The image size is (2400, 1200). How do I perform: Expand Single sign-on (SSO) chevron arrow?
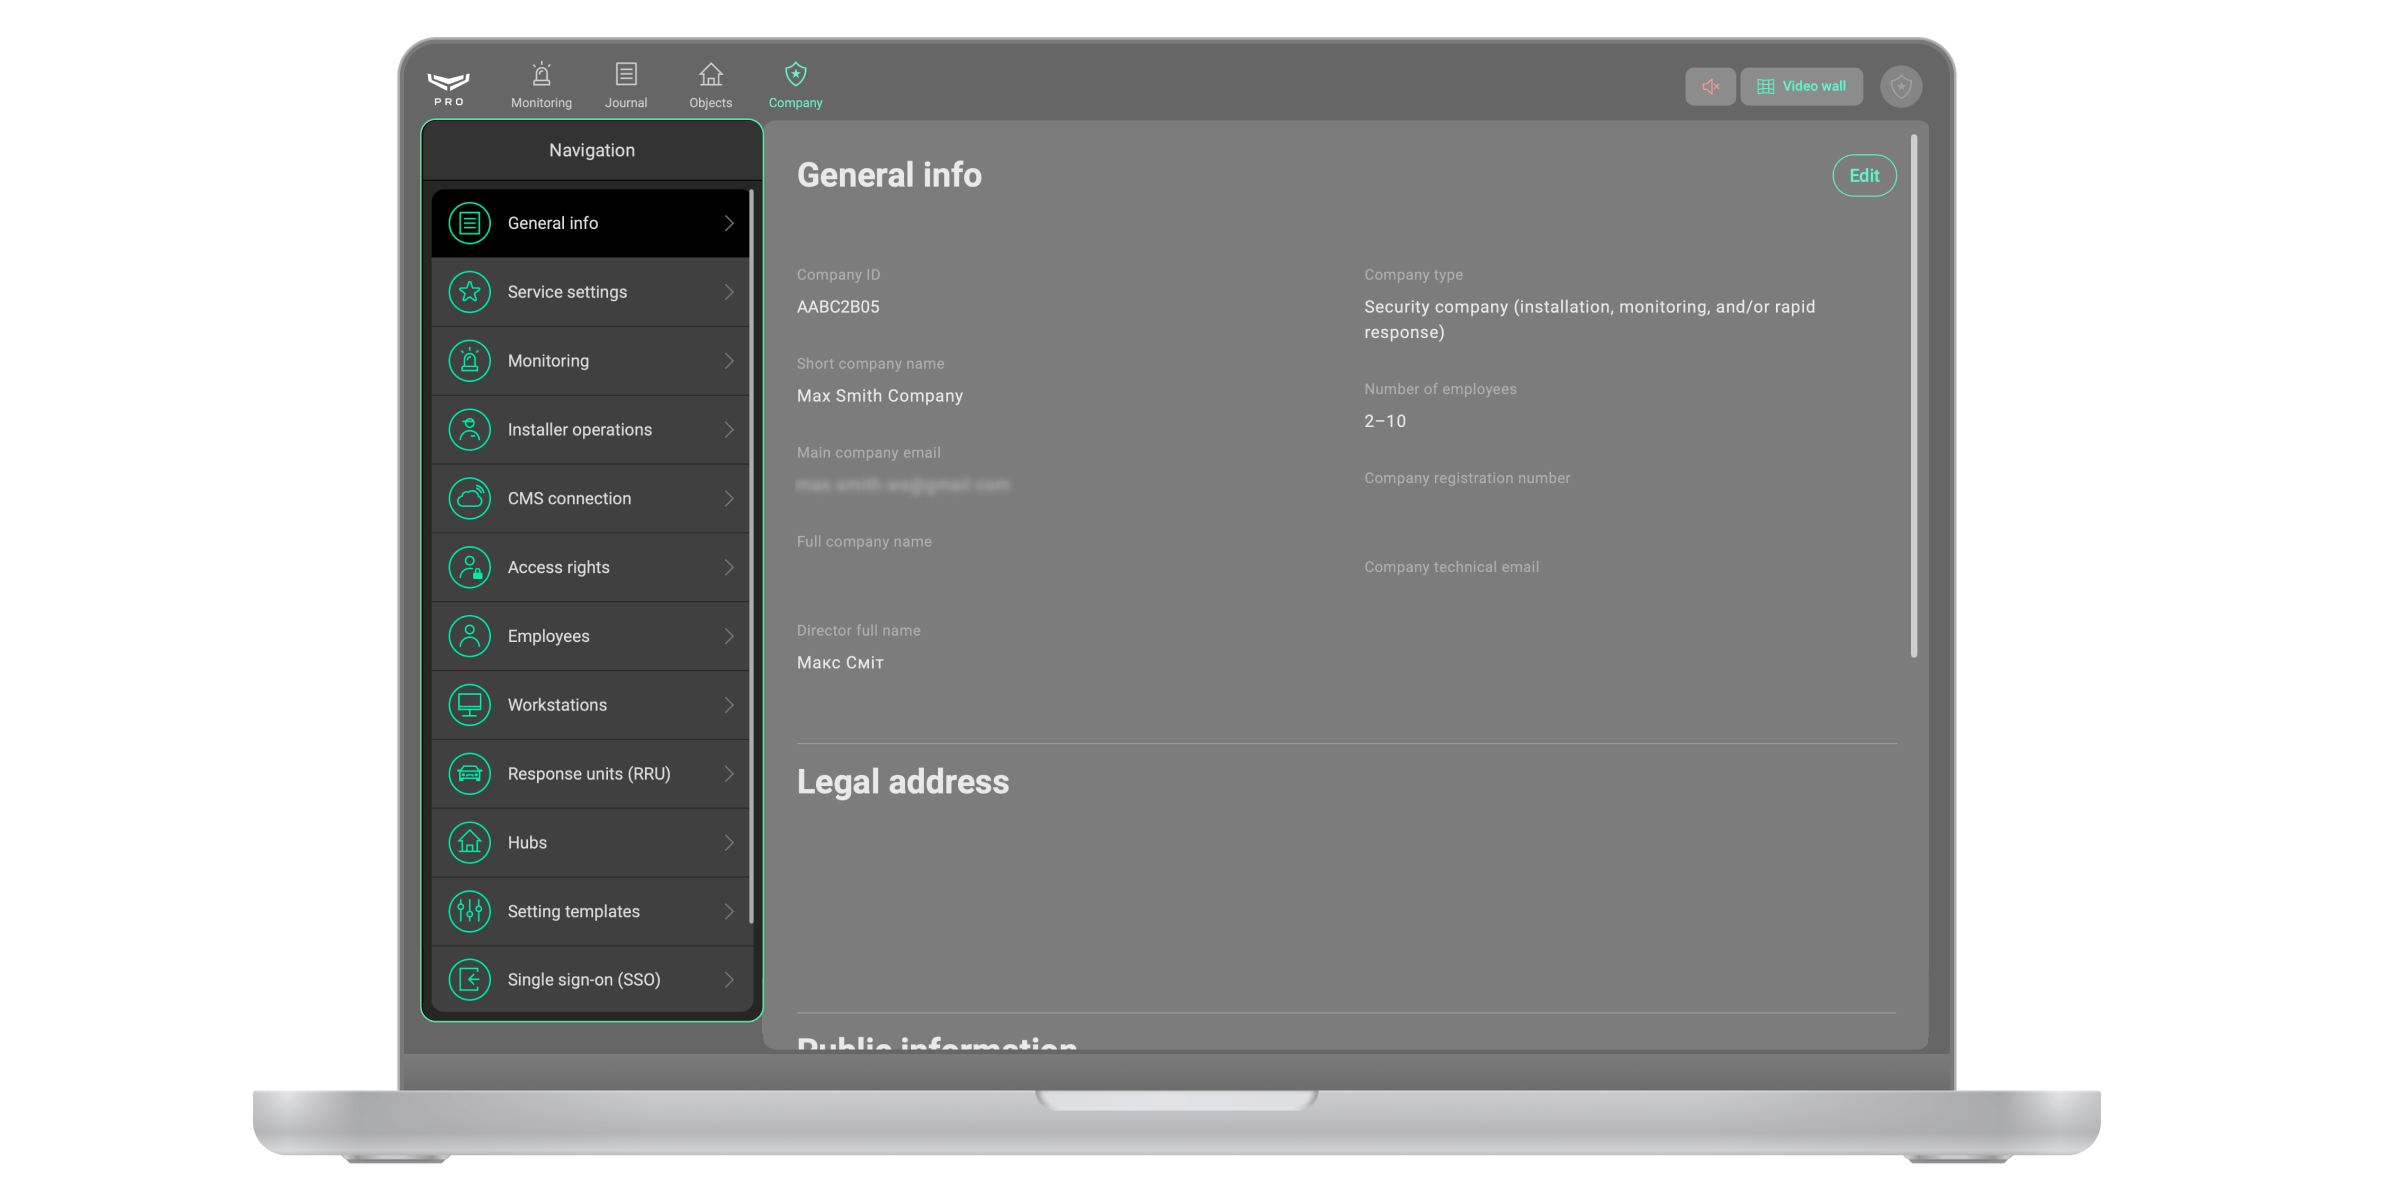(729, 980)
